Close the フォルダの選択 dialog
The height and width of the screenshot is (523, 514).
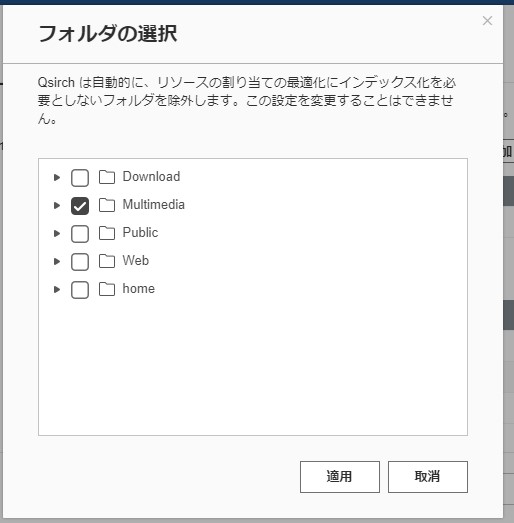click(x=487, y=21)
